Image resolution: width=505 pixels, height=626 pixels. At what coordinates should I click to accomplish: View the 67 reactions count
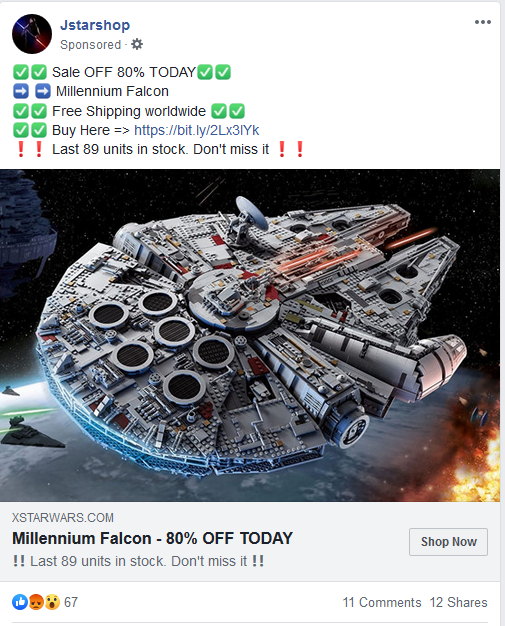[x=71, y=602]
